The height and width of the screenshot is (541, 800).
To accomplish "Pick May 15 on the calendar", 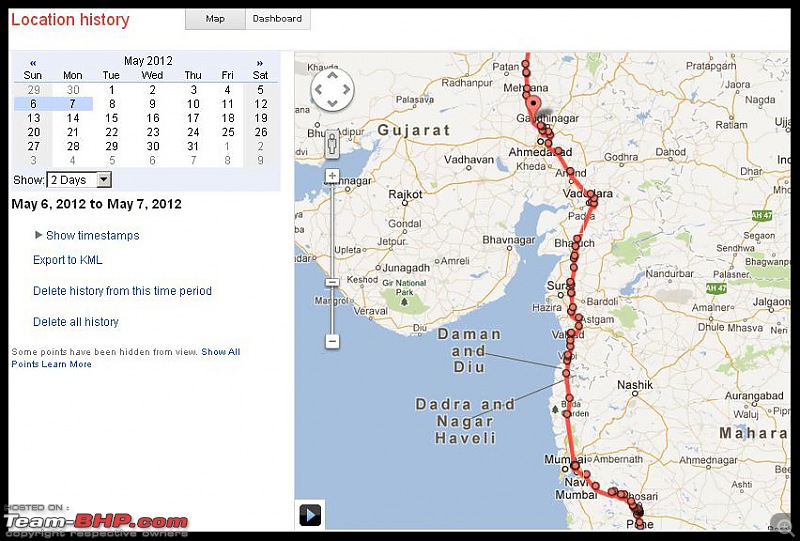I will [111, 118].
